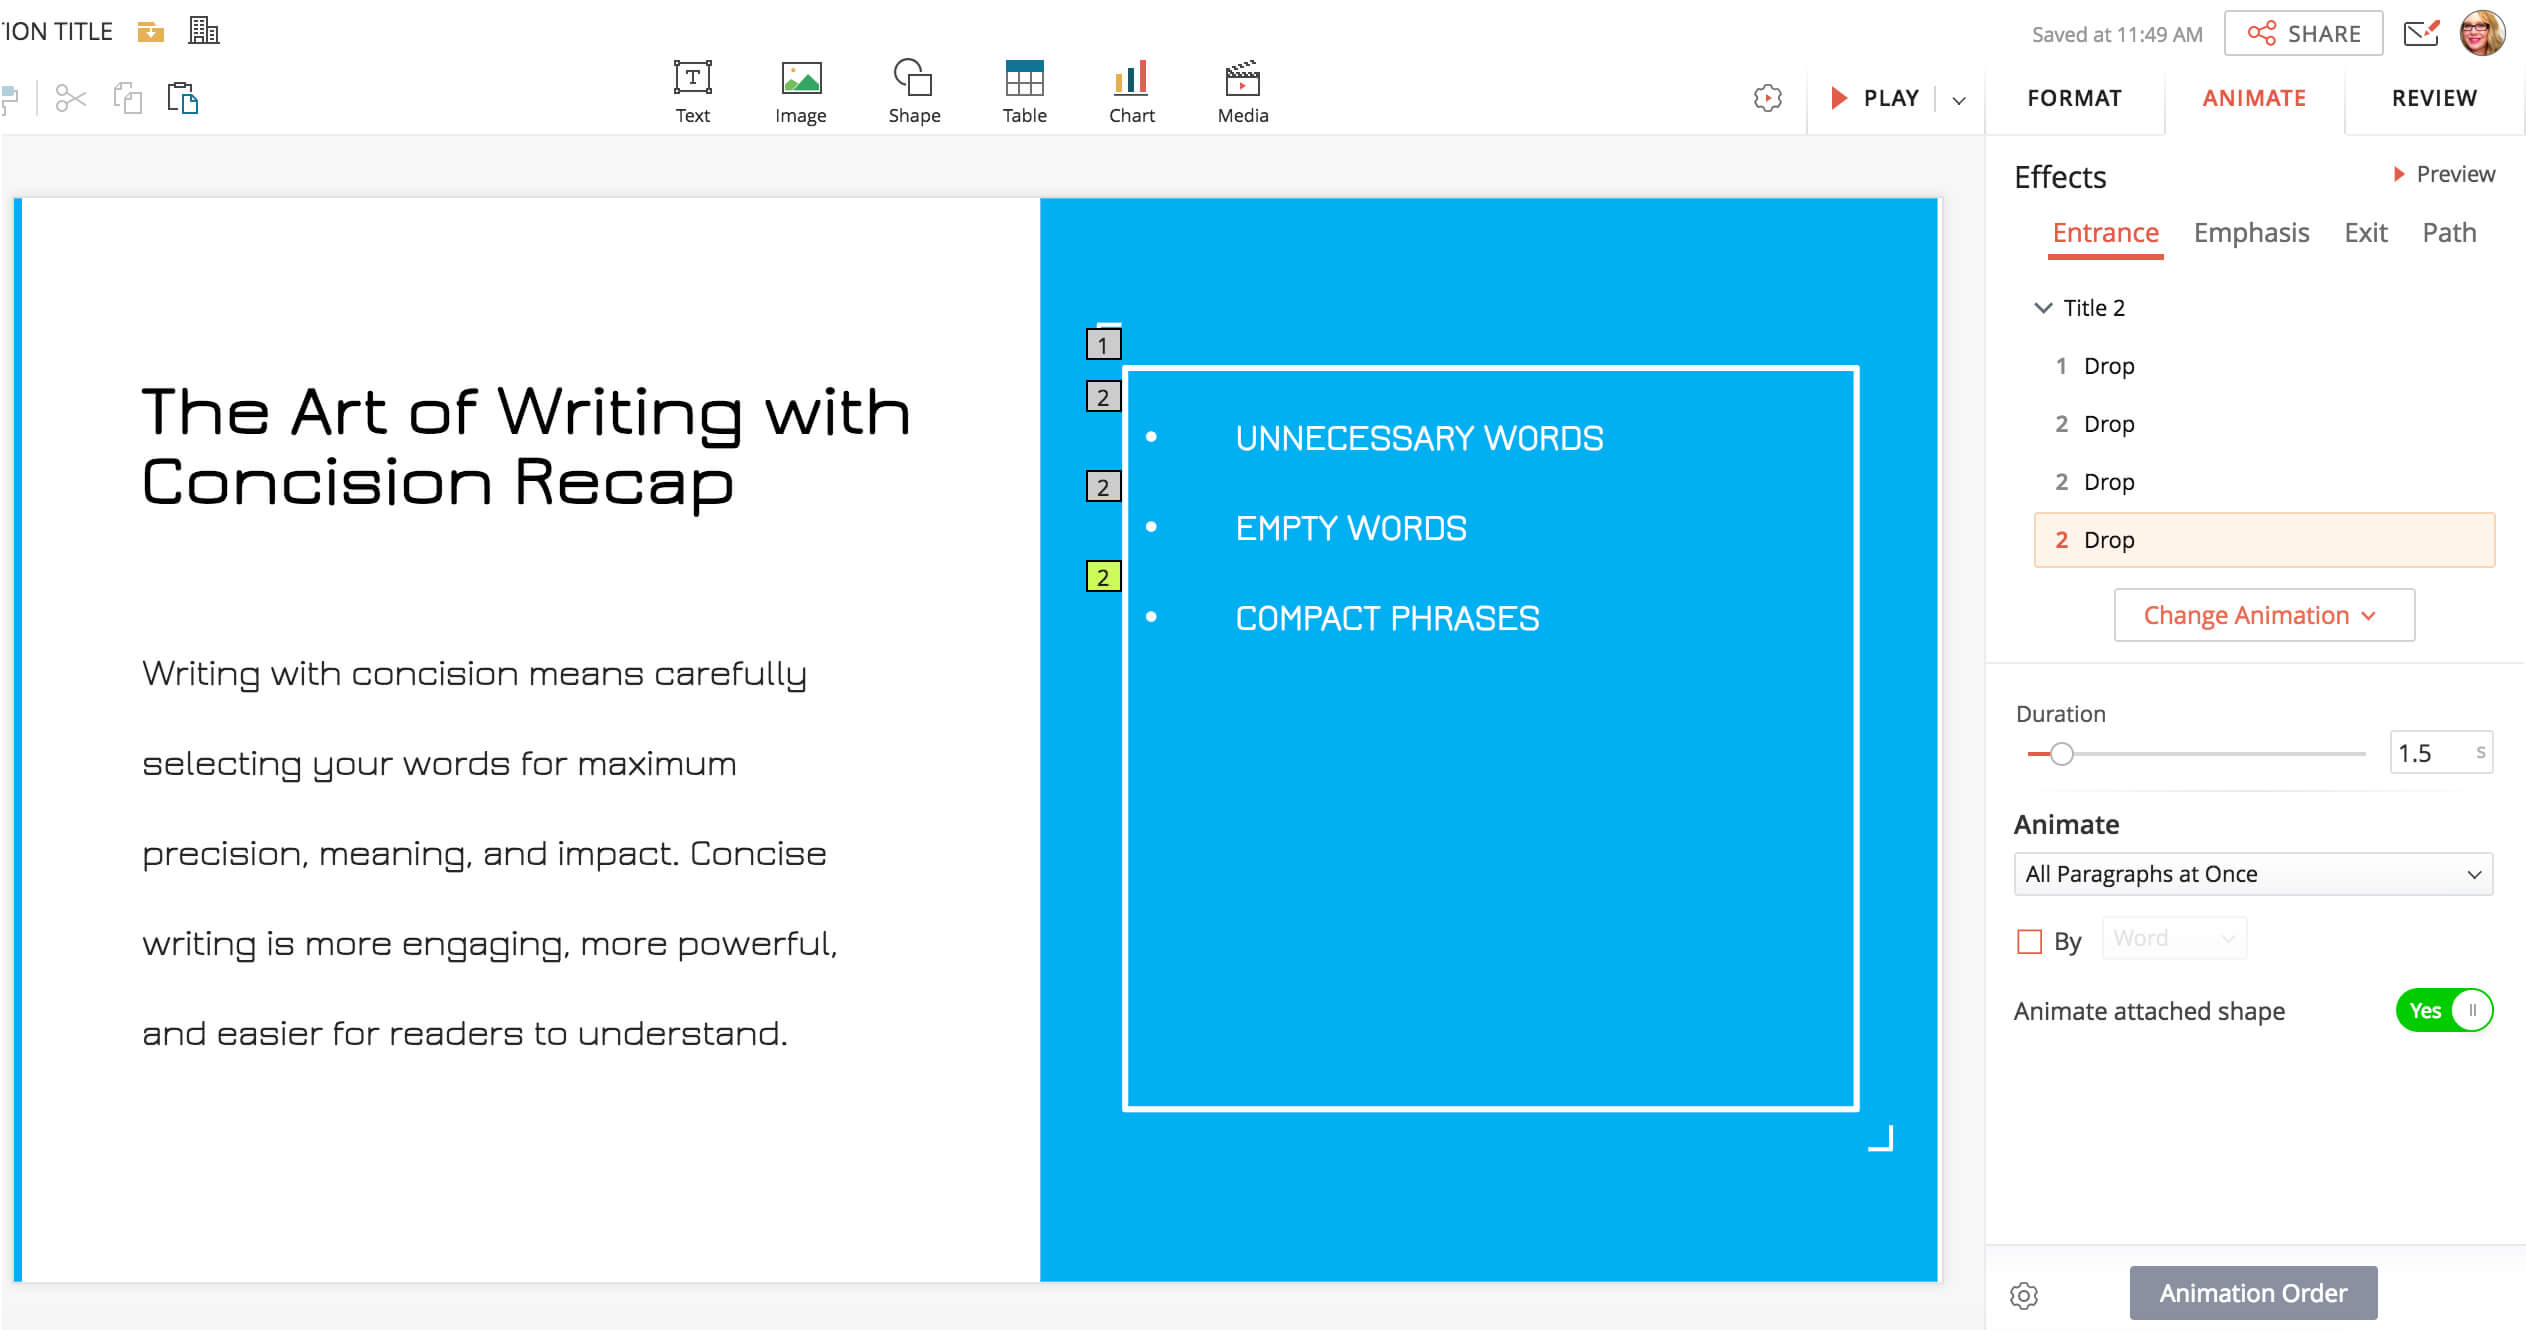Viewport: 2526px width, 1330px height.
Task: Adjust the Duration slider handle
Action: [x=2061, y=754]
